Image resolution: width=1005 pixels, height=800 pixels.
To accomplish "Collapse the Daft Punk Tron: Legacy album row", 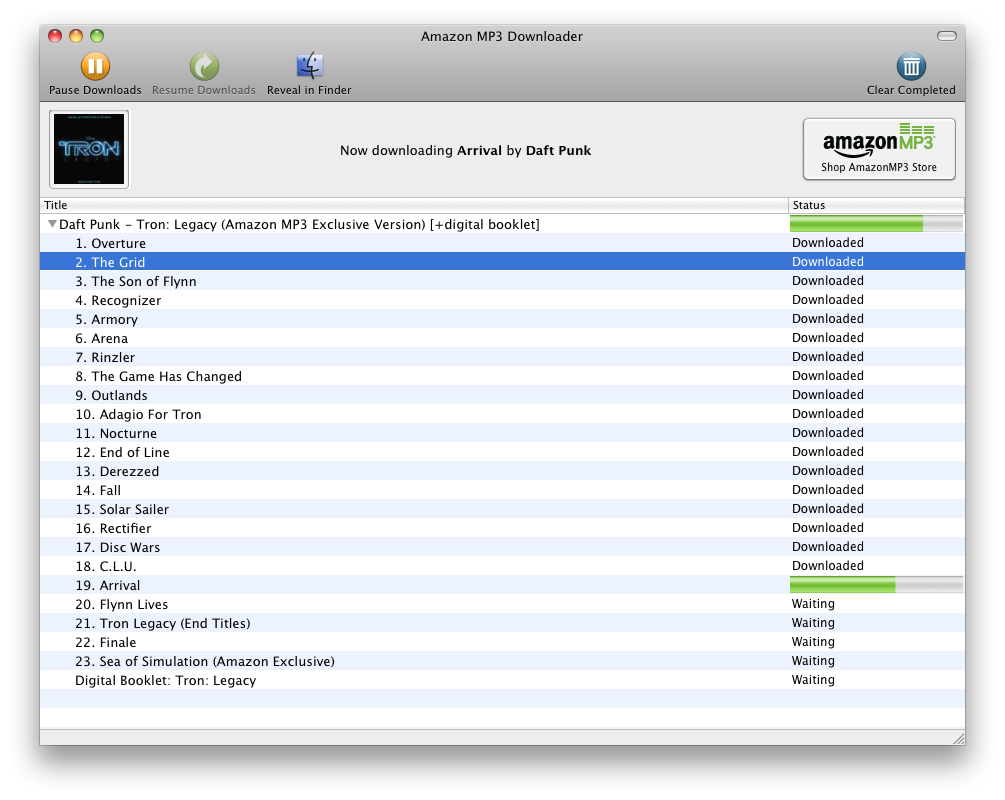I will click(52, 224).
